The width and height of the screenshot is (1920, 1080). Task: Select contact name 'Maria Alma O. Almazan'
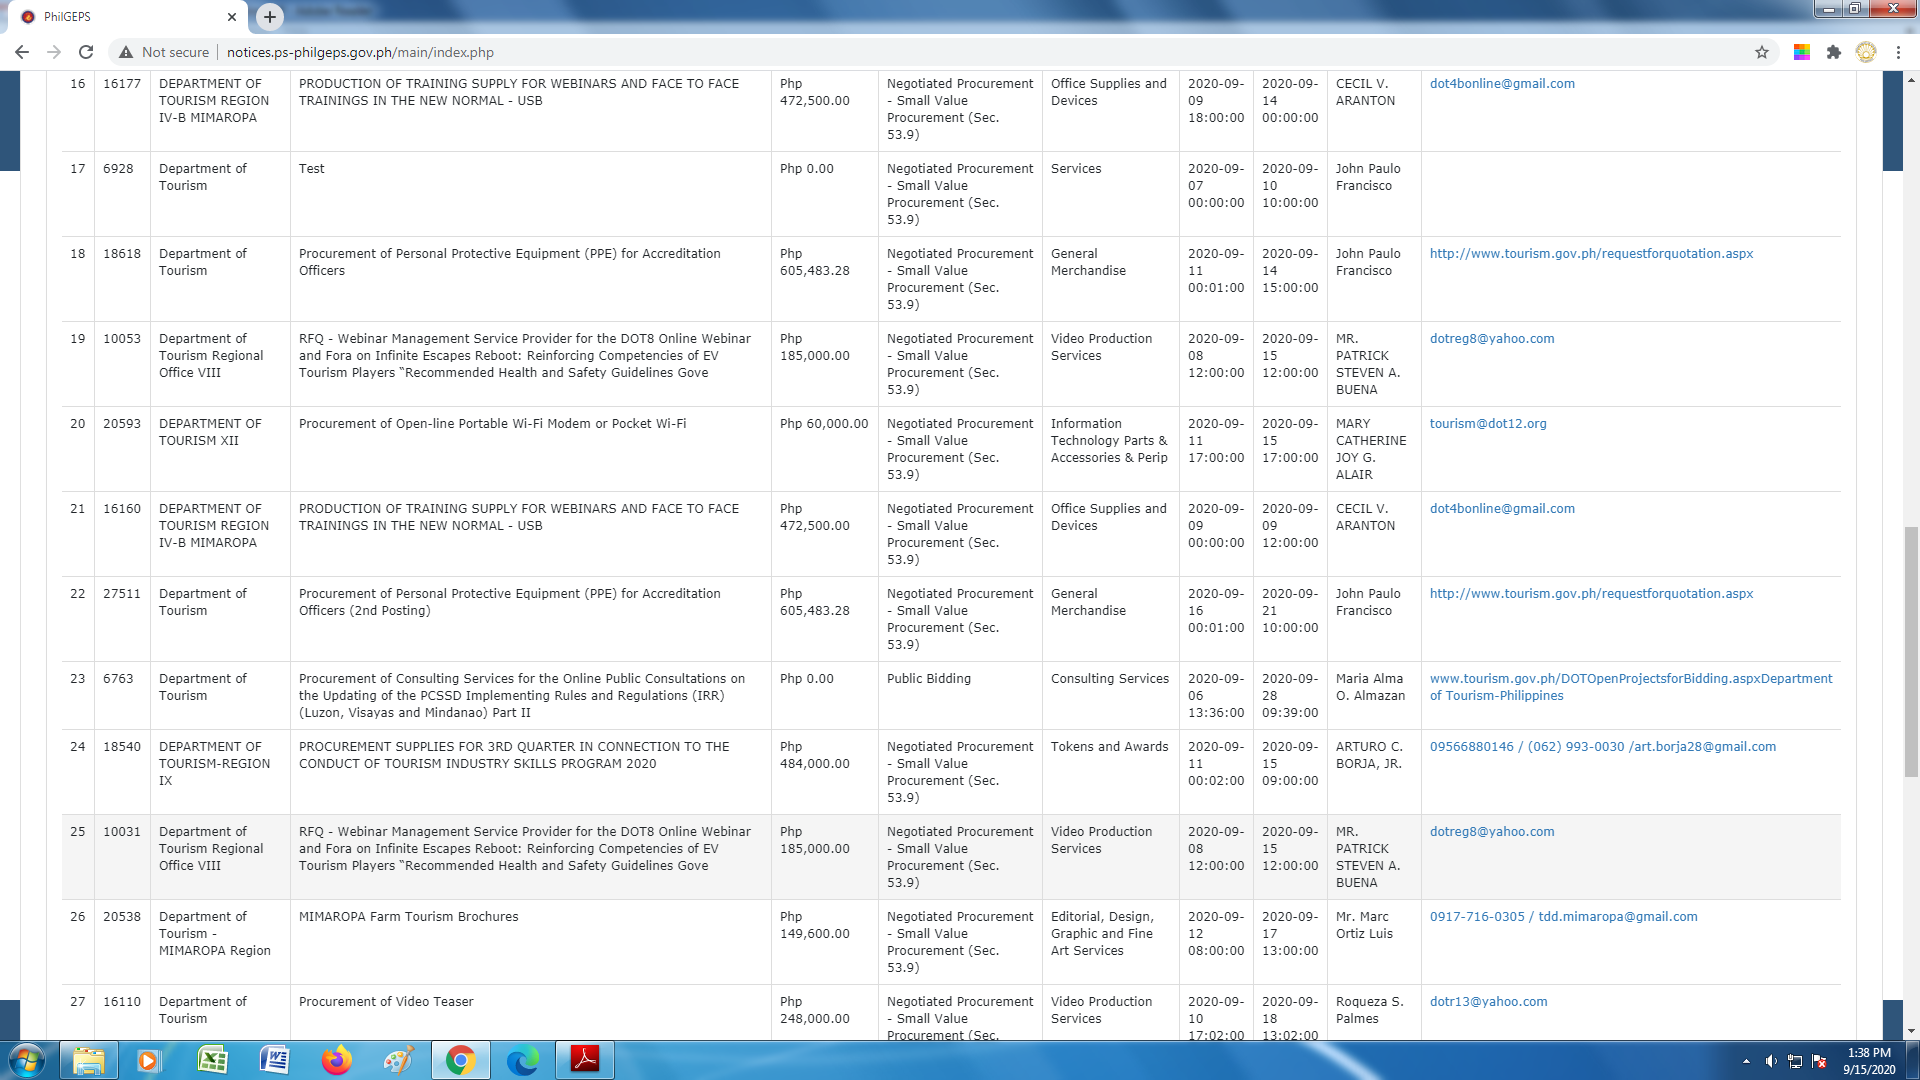[1370, 687]
